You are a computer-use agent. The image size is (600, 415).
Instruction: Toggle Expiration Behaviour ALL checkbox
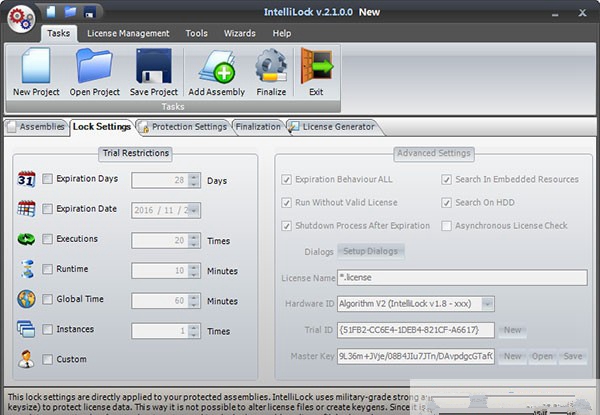pos(286,179)
